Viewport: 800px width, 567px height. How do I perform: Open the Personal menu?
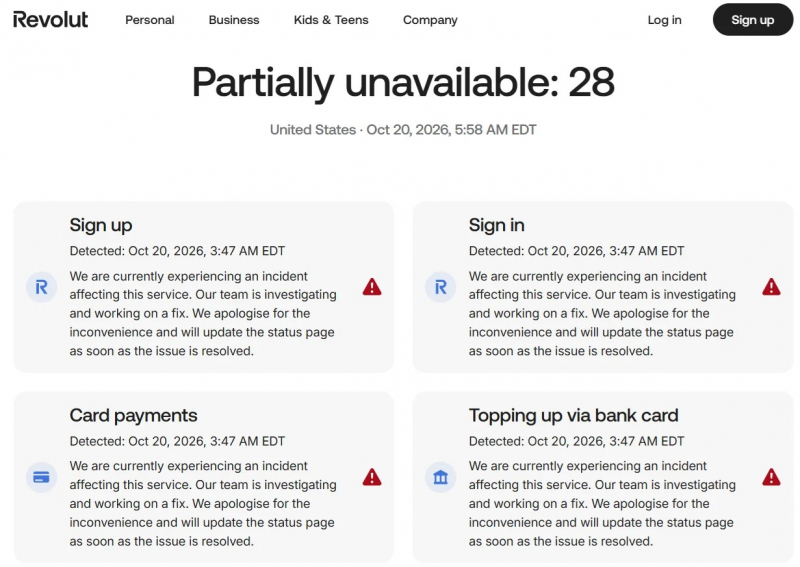[149, 20]
